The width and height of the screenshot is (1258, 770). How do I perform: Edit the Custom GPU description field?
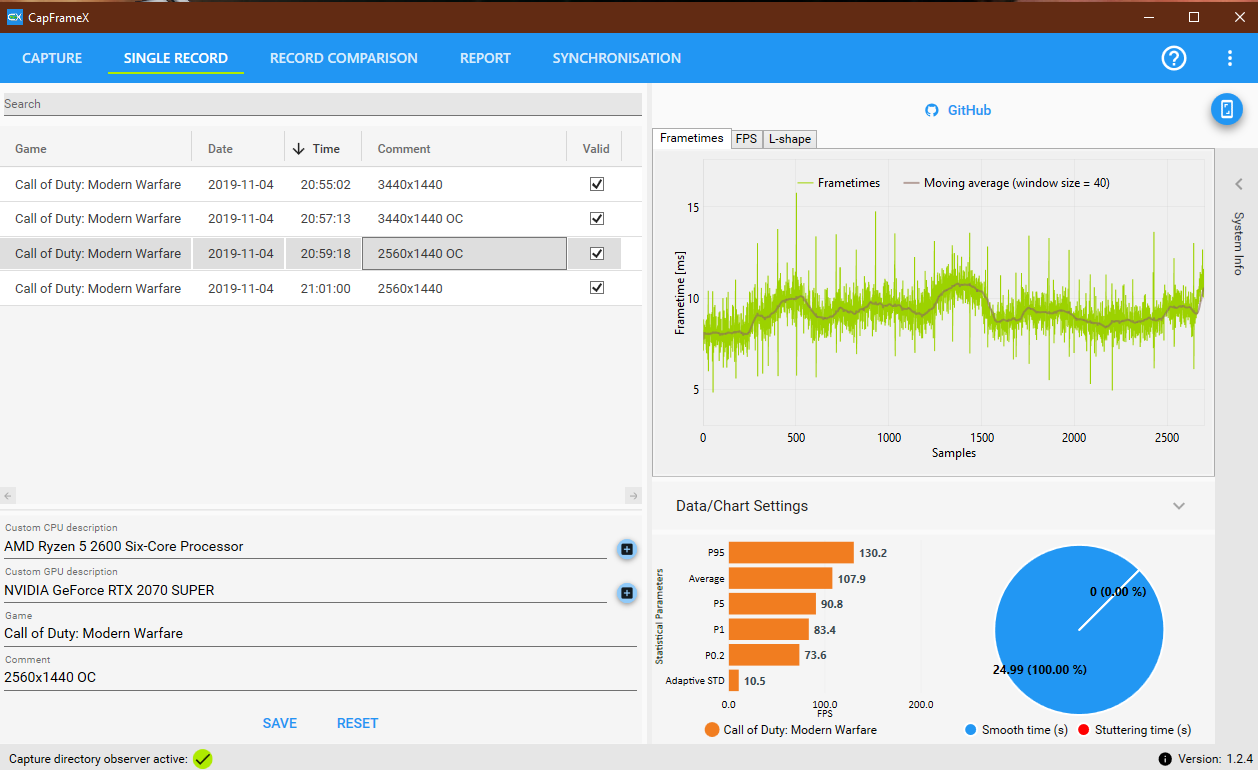tap(305, 591)
